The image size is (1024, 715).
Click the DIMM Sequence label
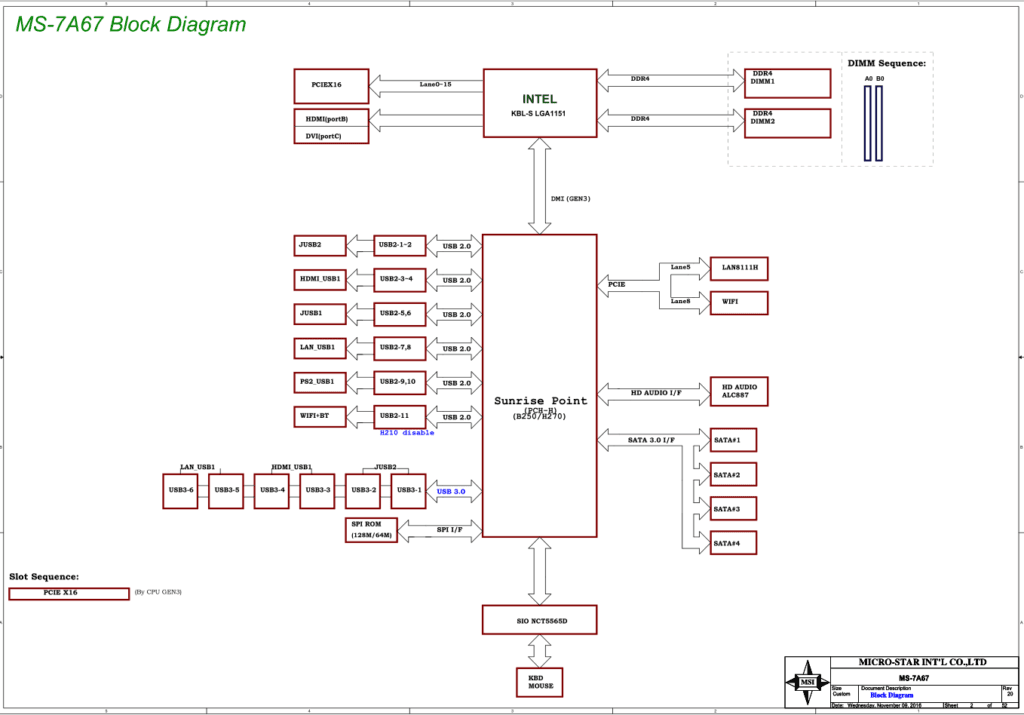(x=886, y=63)
